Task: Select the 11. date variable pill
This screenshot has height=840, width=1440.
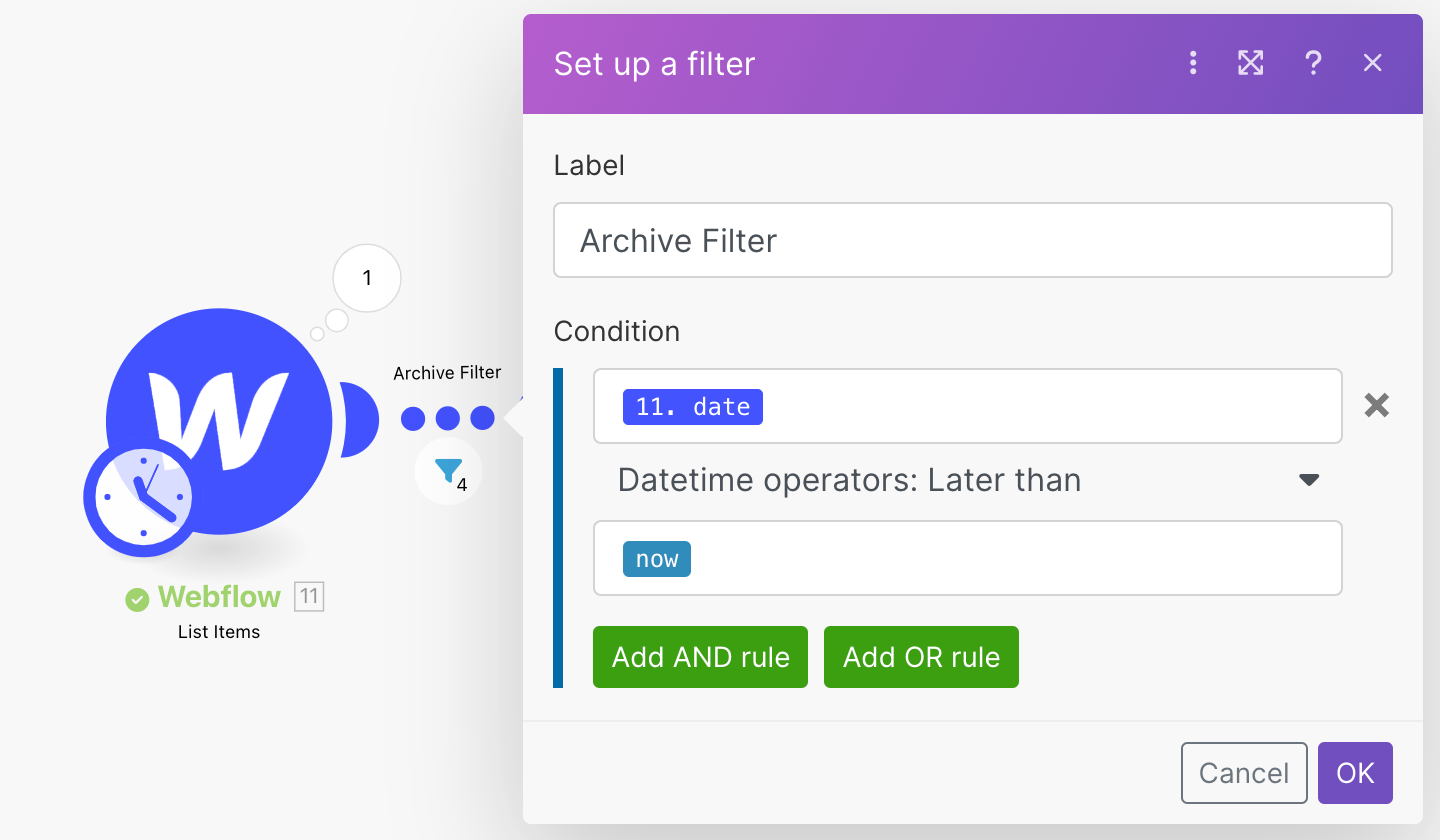Action: point(693,407)
